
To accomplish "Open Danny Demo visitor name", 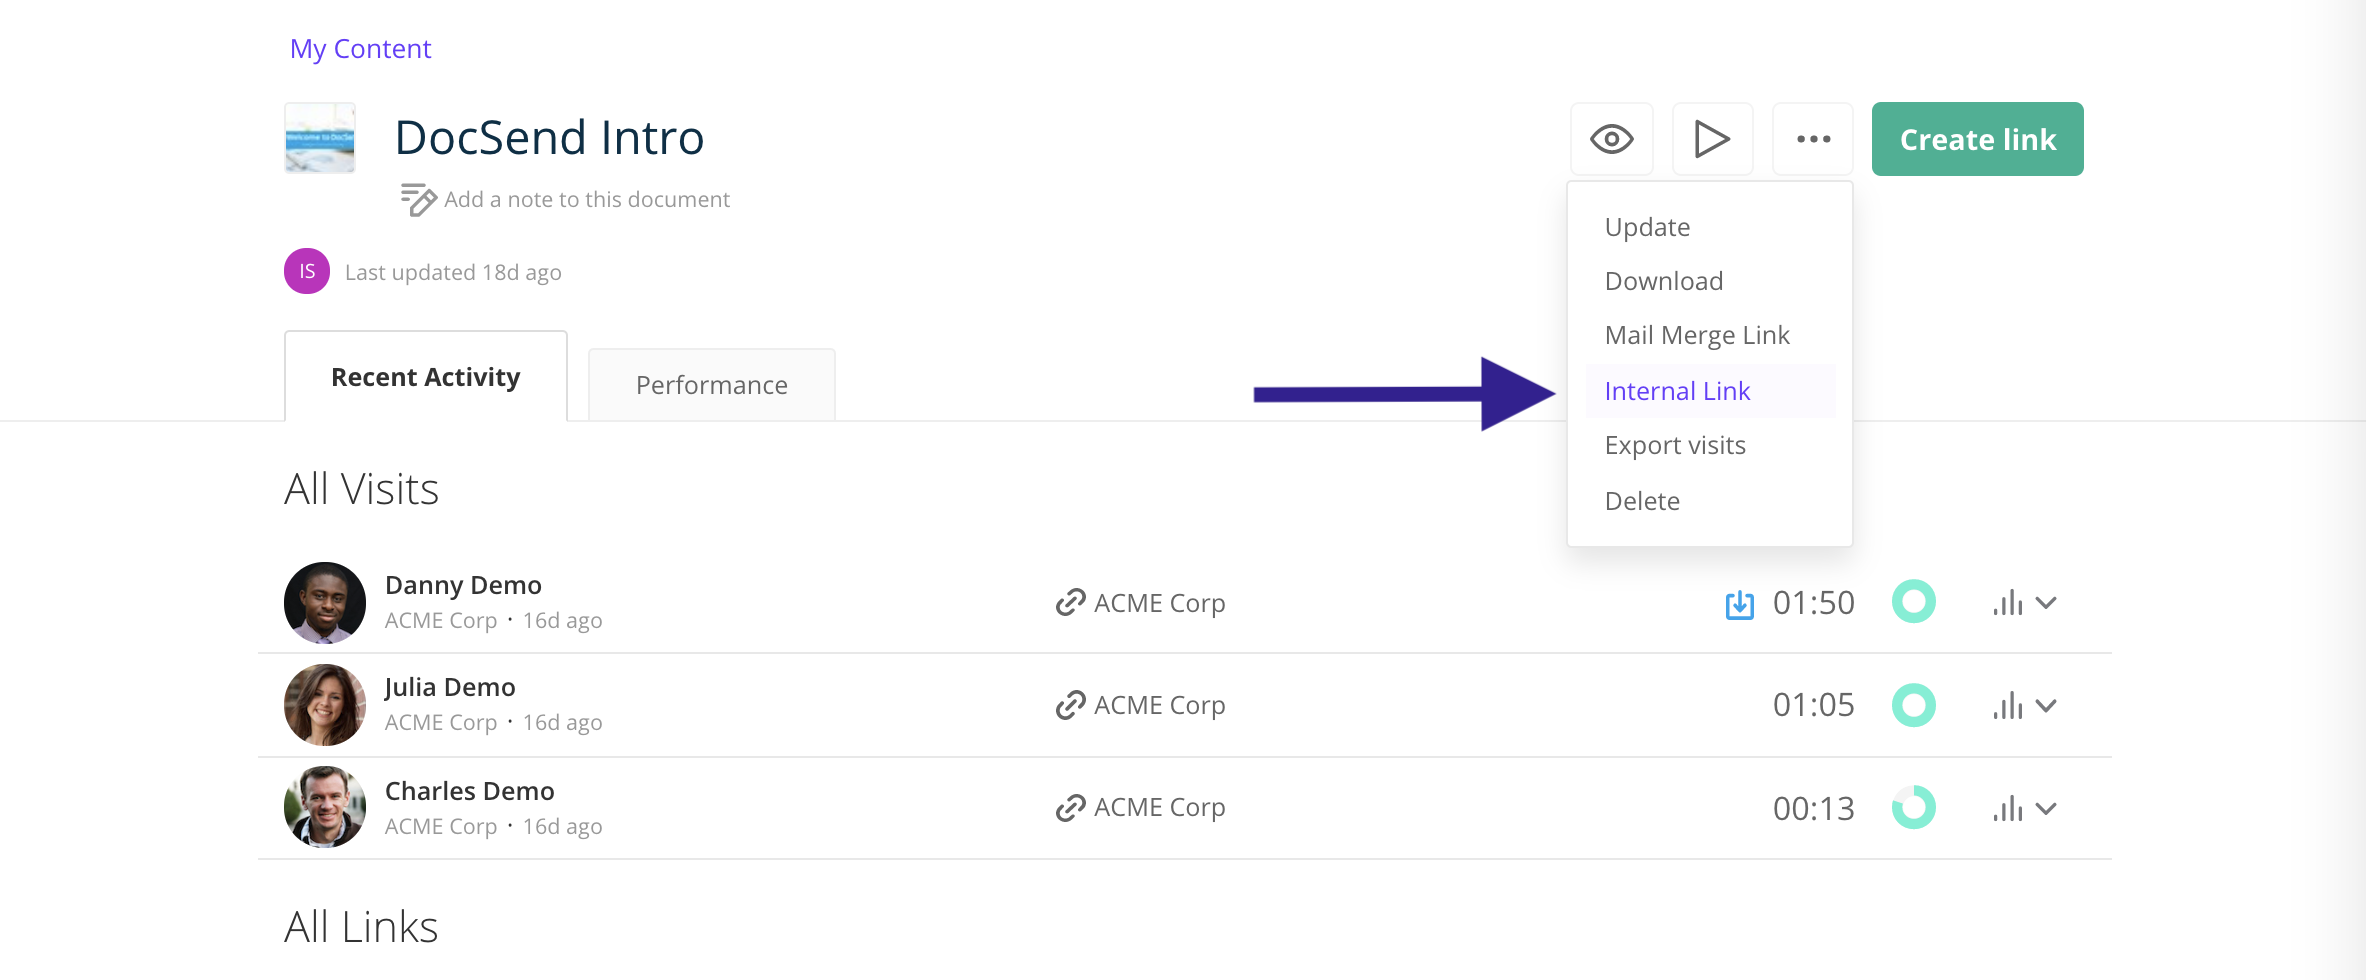I will point(463,585).
